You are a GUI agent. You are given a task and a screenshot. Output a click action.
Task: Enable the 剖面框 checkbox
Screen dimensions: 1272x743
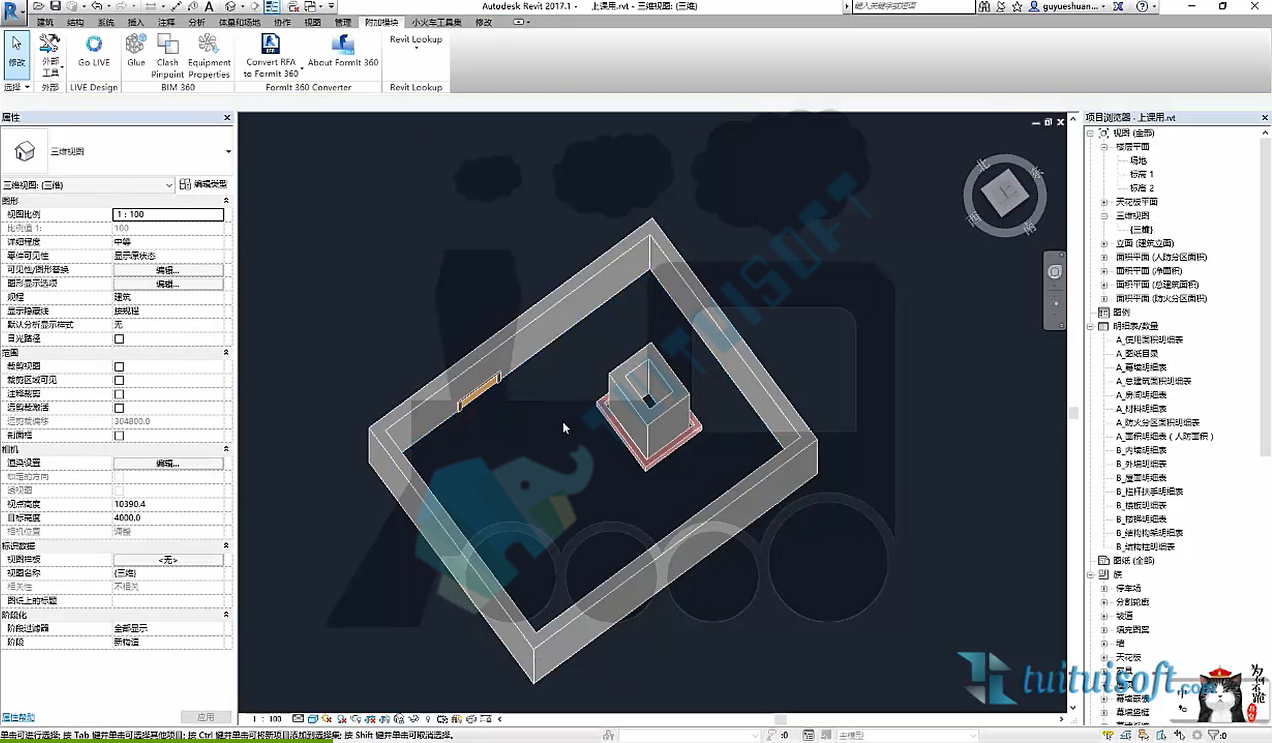click(119, 436)
